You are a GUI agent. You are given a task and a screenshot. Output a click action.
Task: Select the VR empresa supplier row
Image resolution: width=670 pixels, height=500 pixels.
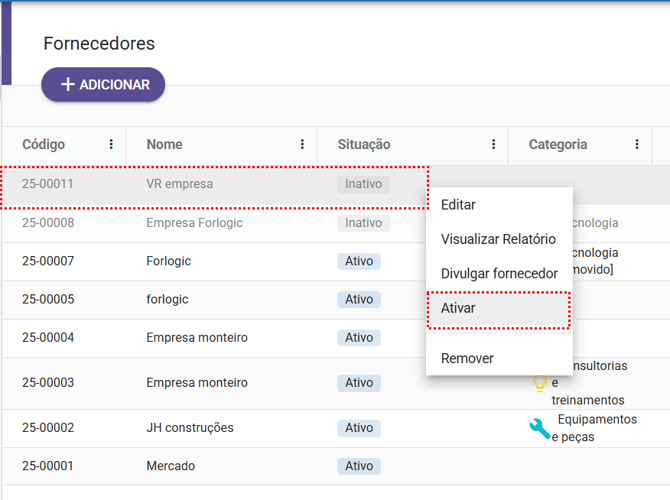tap(179, 184)
